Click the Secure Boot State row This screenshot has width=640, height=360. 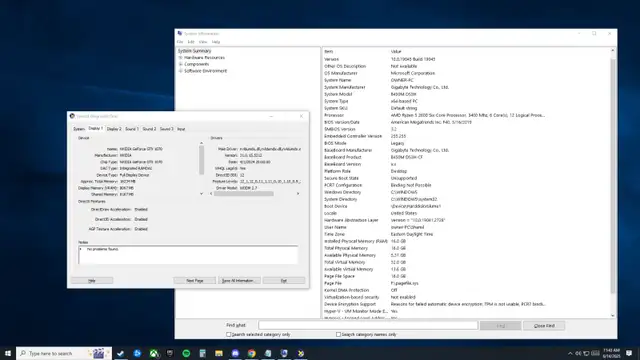[466, 178]
